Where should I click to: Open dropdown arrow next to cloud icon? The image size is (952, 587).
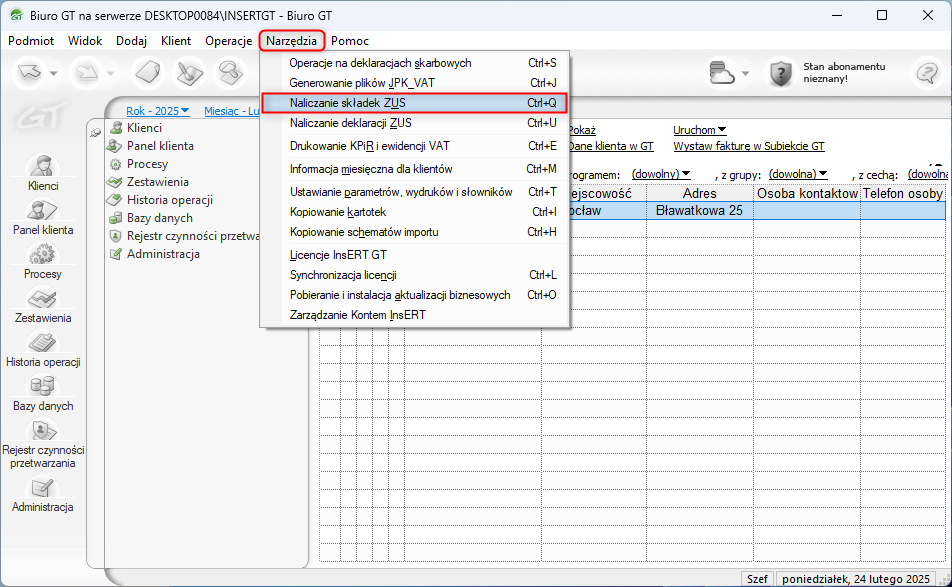[746, 73]
